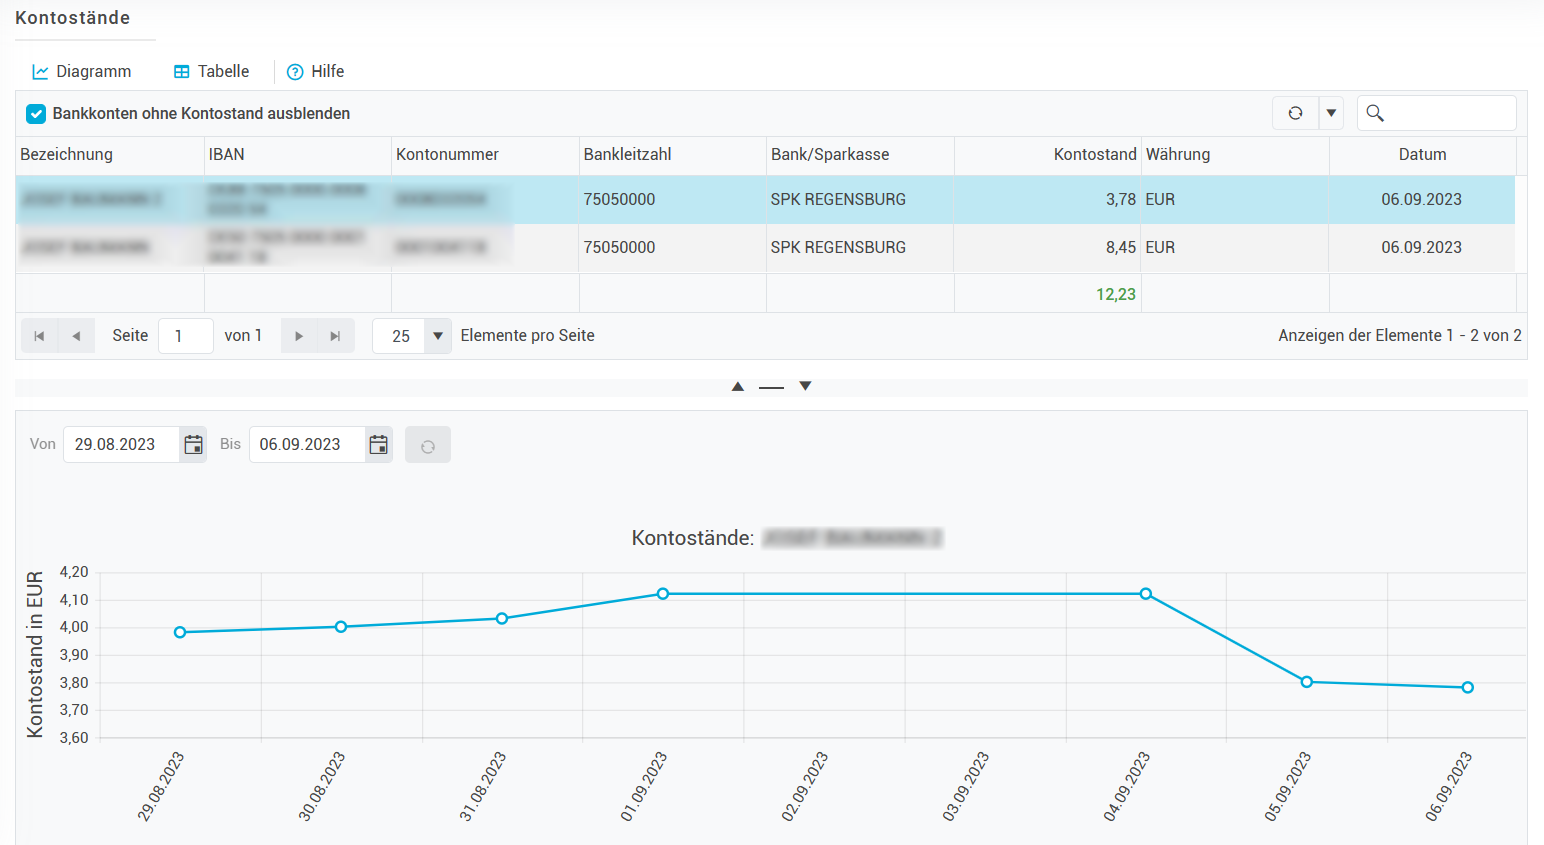Expand the panel with down triangle
Image resolution: width=1544 pixels, height=845 pixels.
point(805,386)
